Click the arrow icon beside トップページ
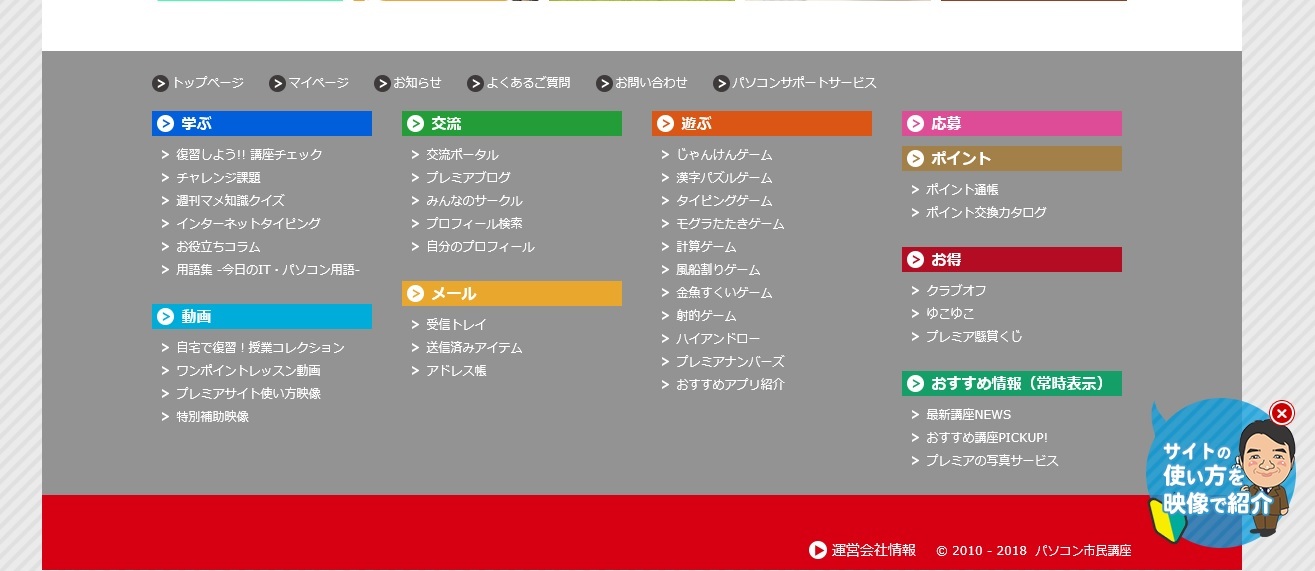1315x571 pixels. (160, 83)
